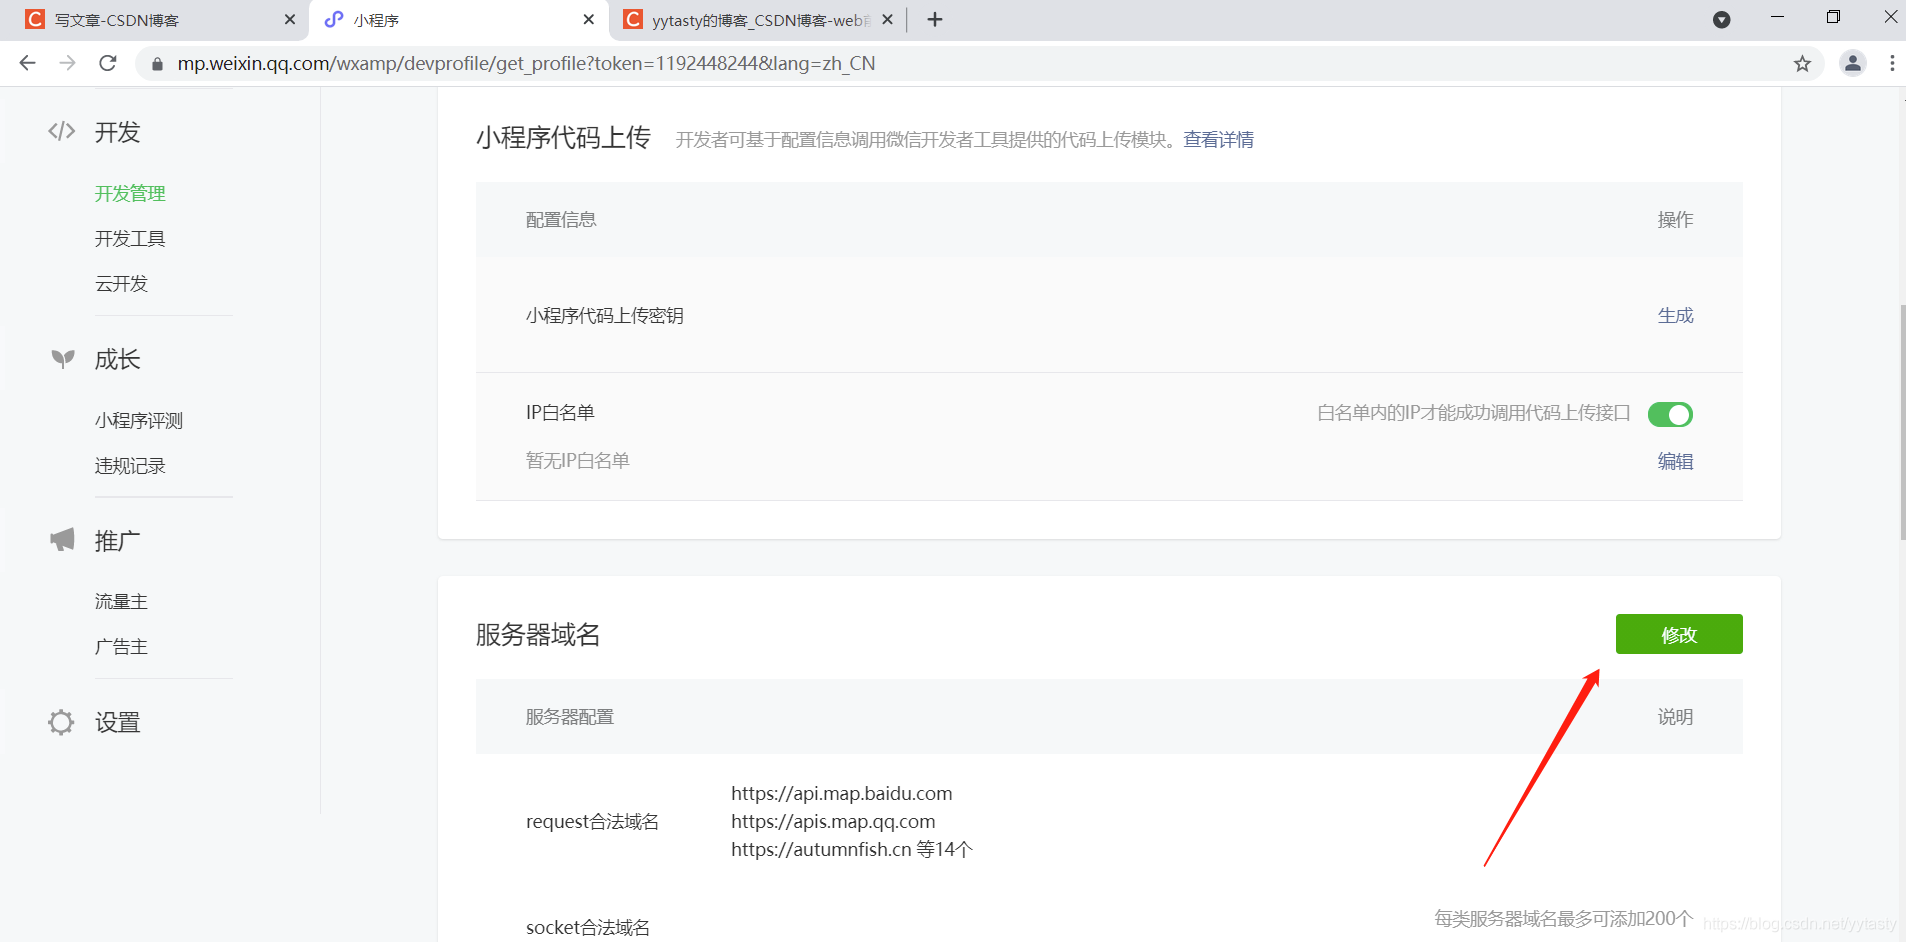Click the green 修改 button
The width and height of the screenshot is (1906, 942).
point(1679,634)
